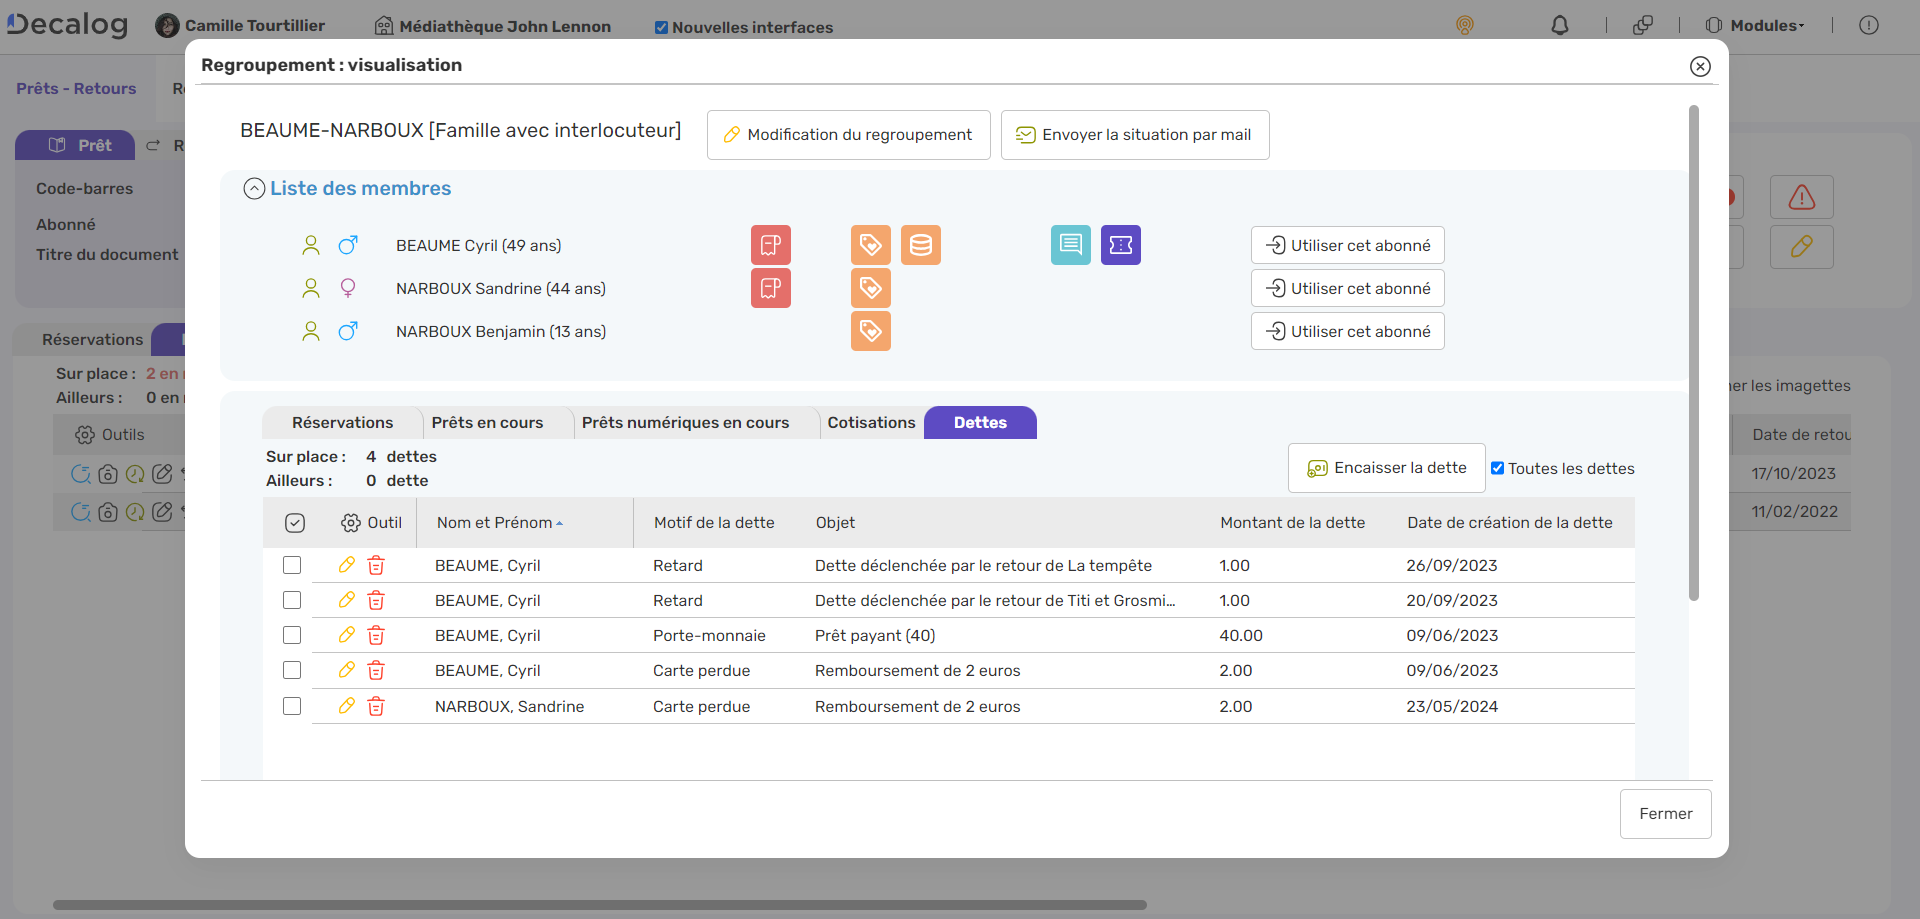This screenshot has height=919, width=1920.
Task: Click Envoyer la situation par mail
Action: coord(1134,135)
